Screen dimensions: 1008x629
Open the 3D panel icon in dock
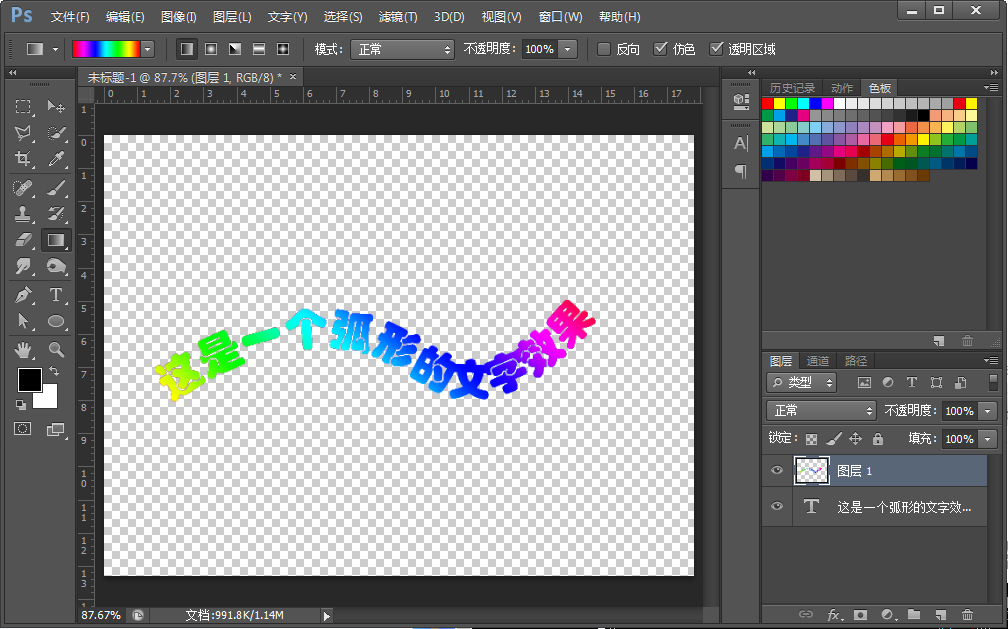point(741,100)
